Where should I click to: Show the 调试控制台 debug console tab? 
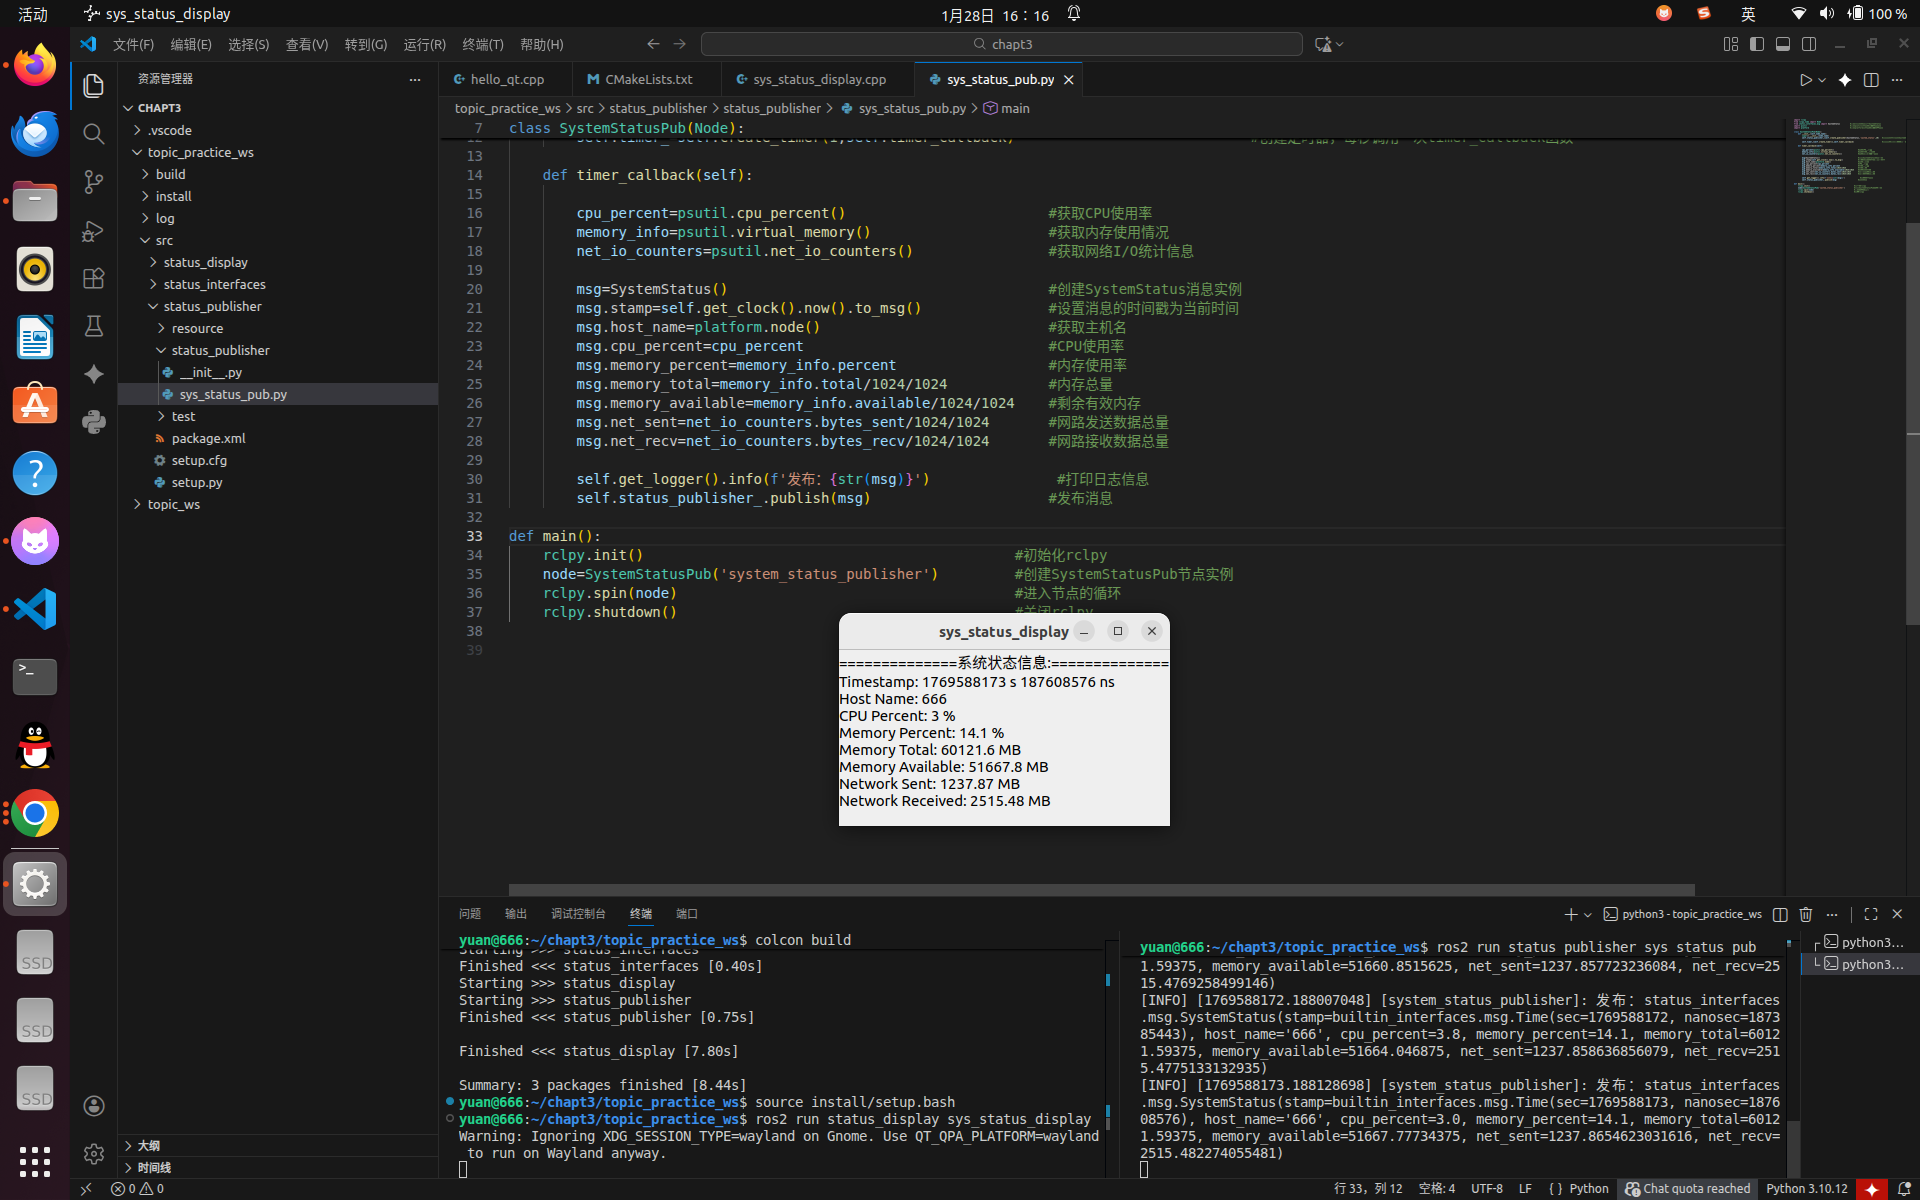click(578, 914)
